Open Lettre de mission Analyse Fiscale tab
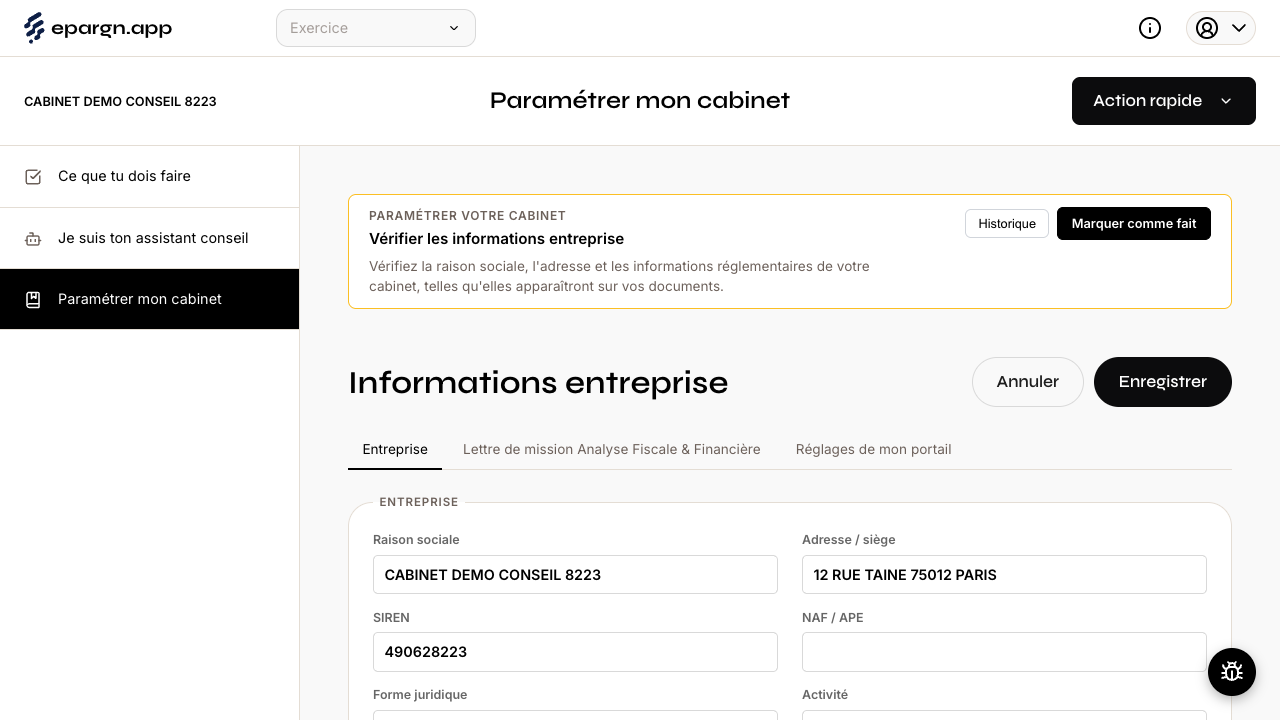 tap(612, 450)
